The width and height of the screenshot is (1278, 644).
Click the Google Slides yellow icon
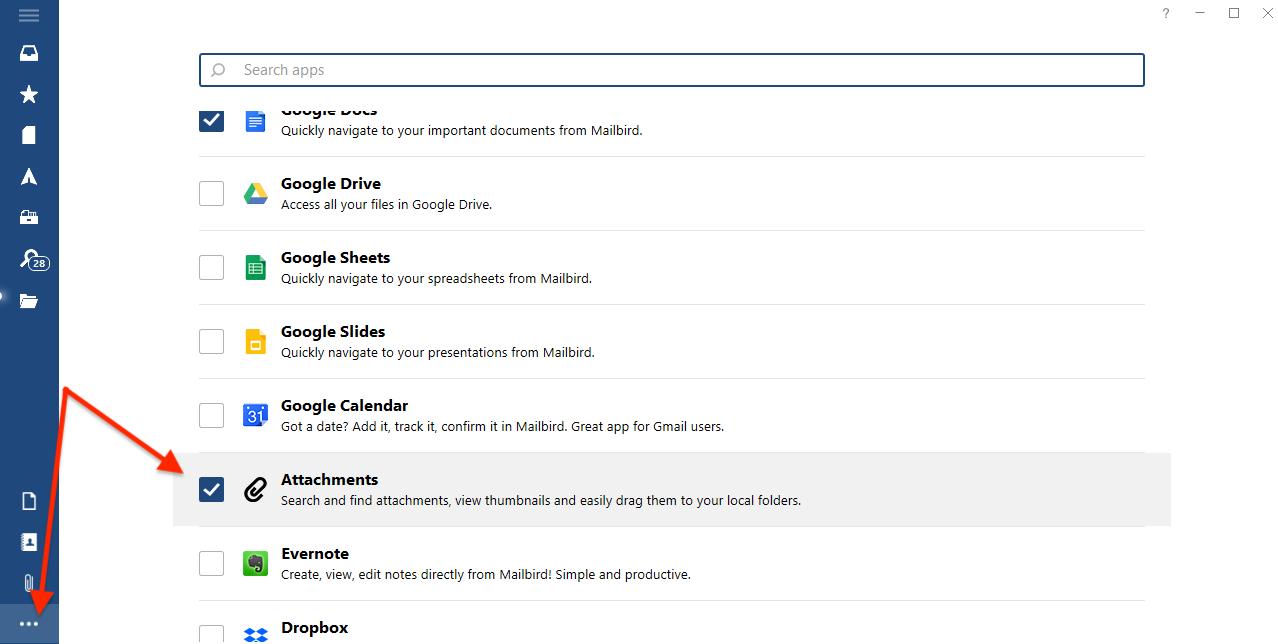pyautogui.click(x=255, y=341)
